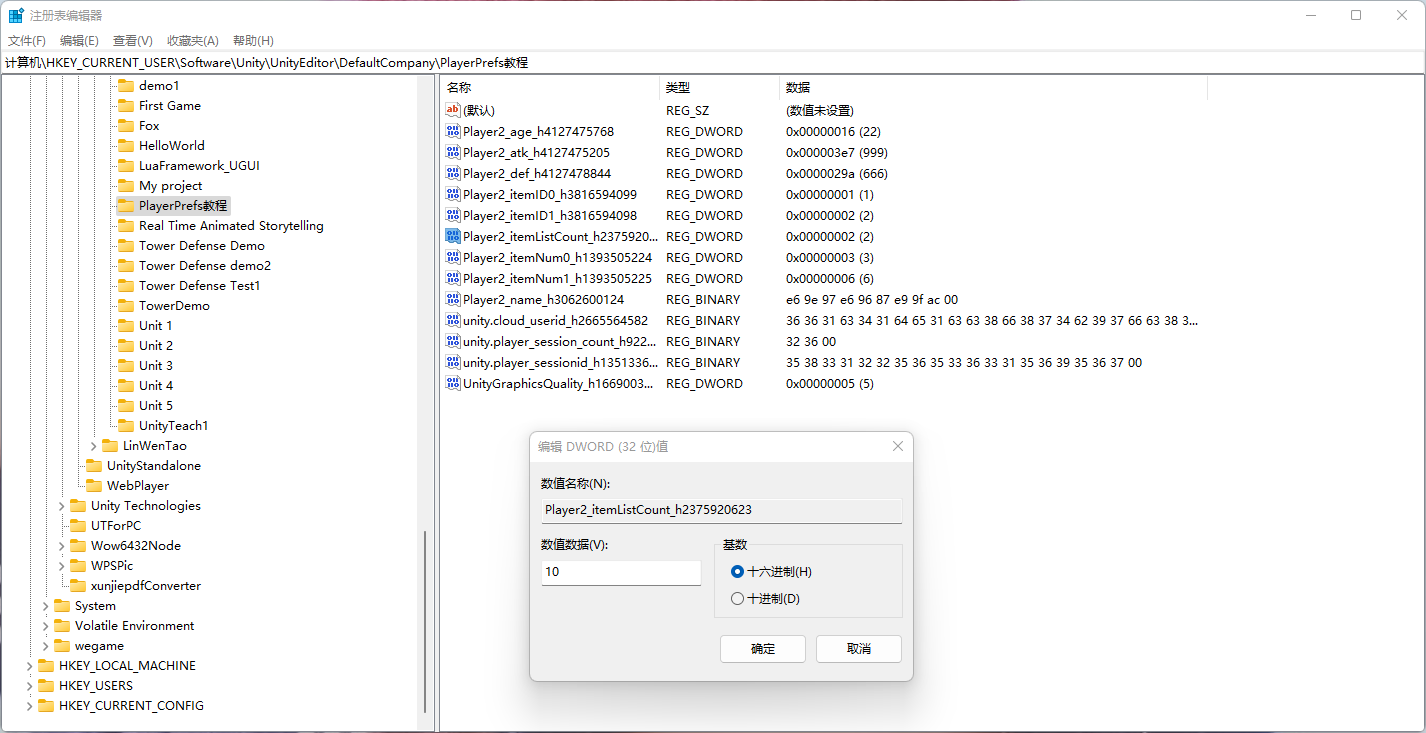Open the 收藏夹(A) favorites menu
The image size is (1426, 733).
[x=192, y=41]
